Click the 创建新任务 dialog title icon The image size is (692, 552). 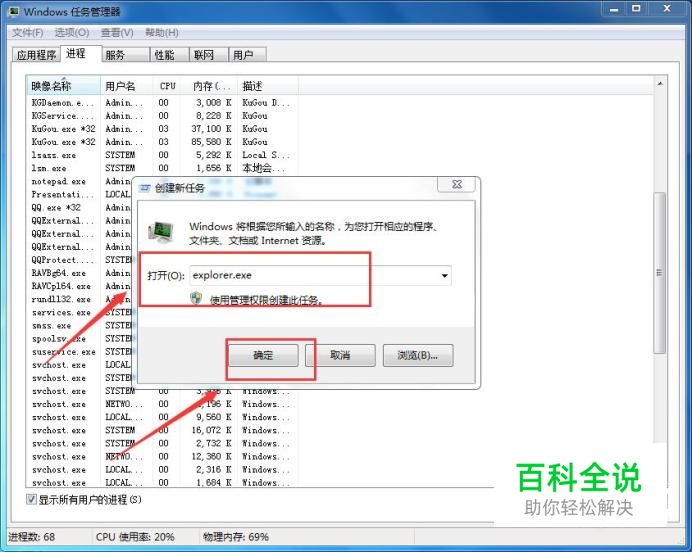[x=145, y=188]
